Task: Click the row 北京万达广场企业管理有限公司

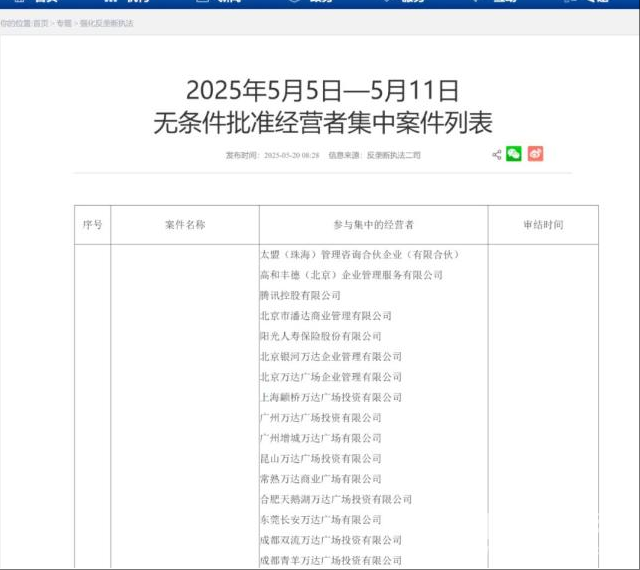Action: [331, 377]
